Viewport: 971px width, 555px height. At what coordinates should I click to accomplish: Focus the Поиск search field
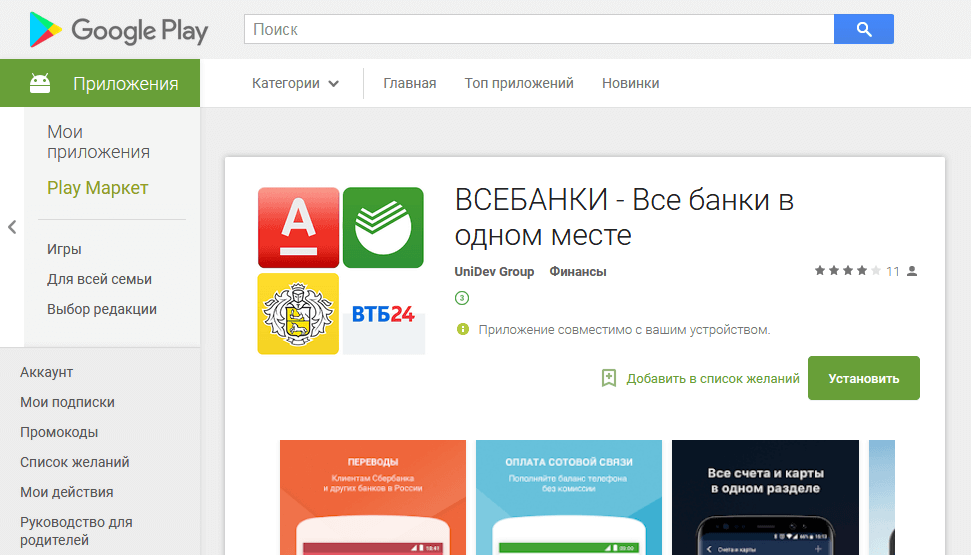coord(539,29)
